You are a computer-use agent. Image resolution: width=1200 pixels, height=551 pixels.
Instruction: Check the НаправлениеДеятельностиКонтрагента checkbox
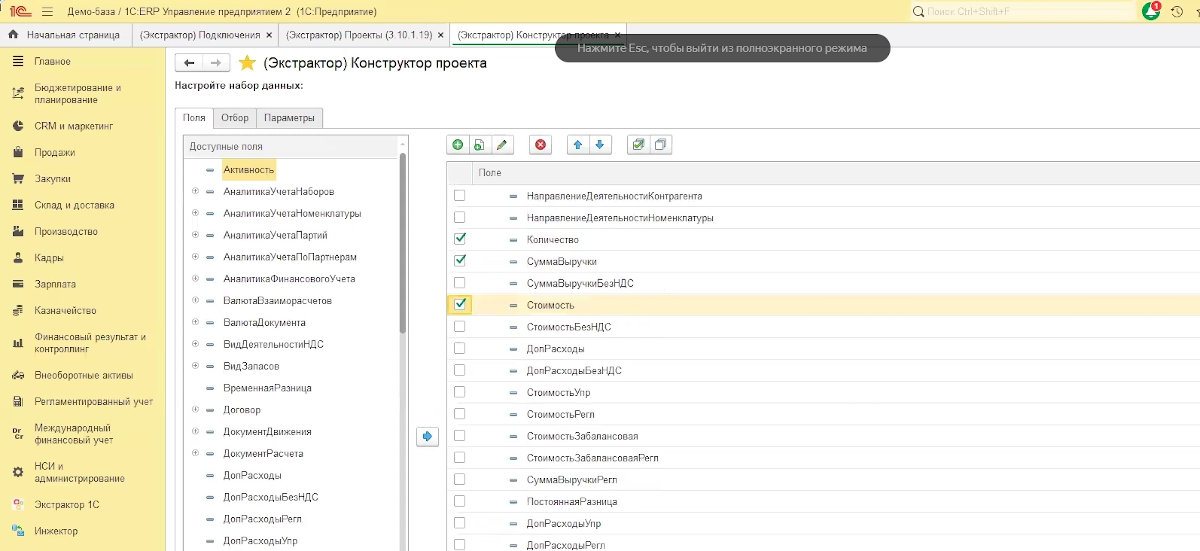coord(460,195)
